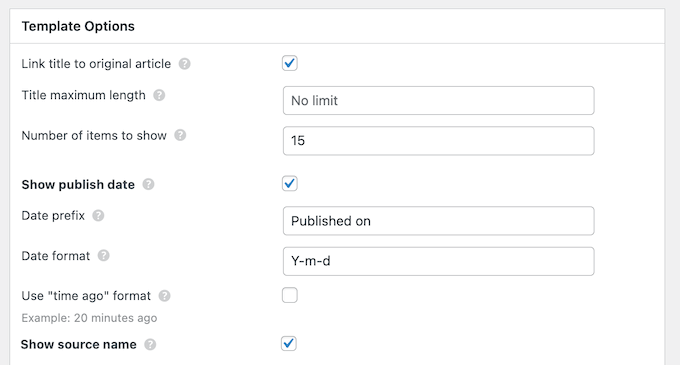Select the Use "time ago" format label

86,296
